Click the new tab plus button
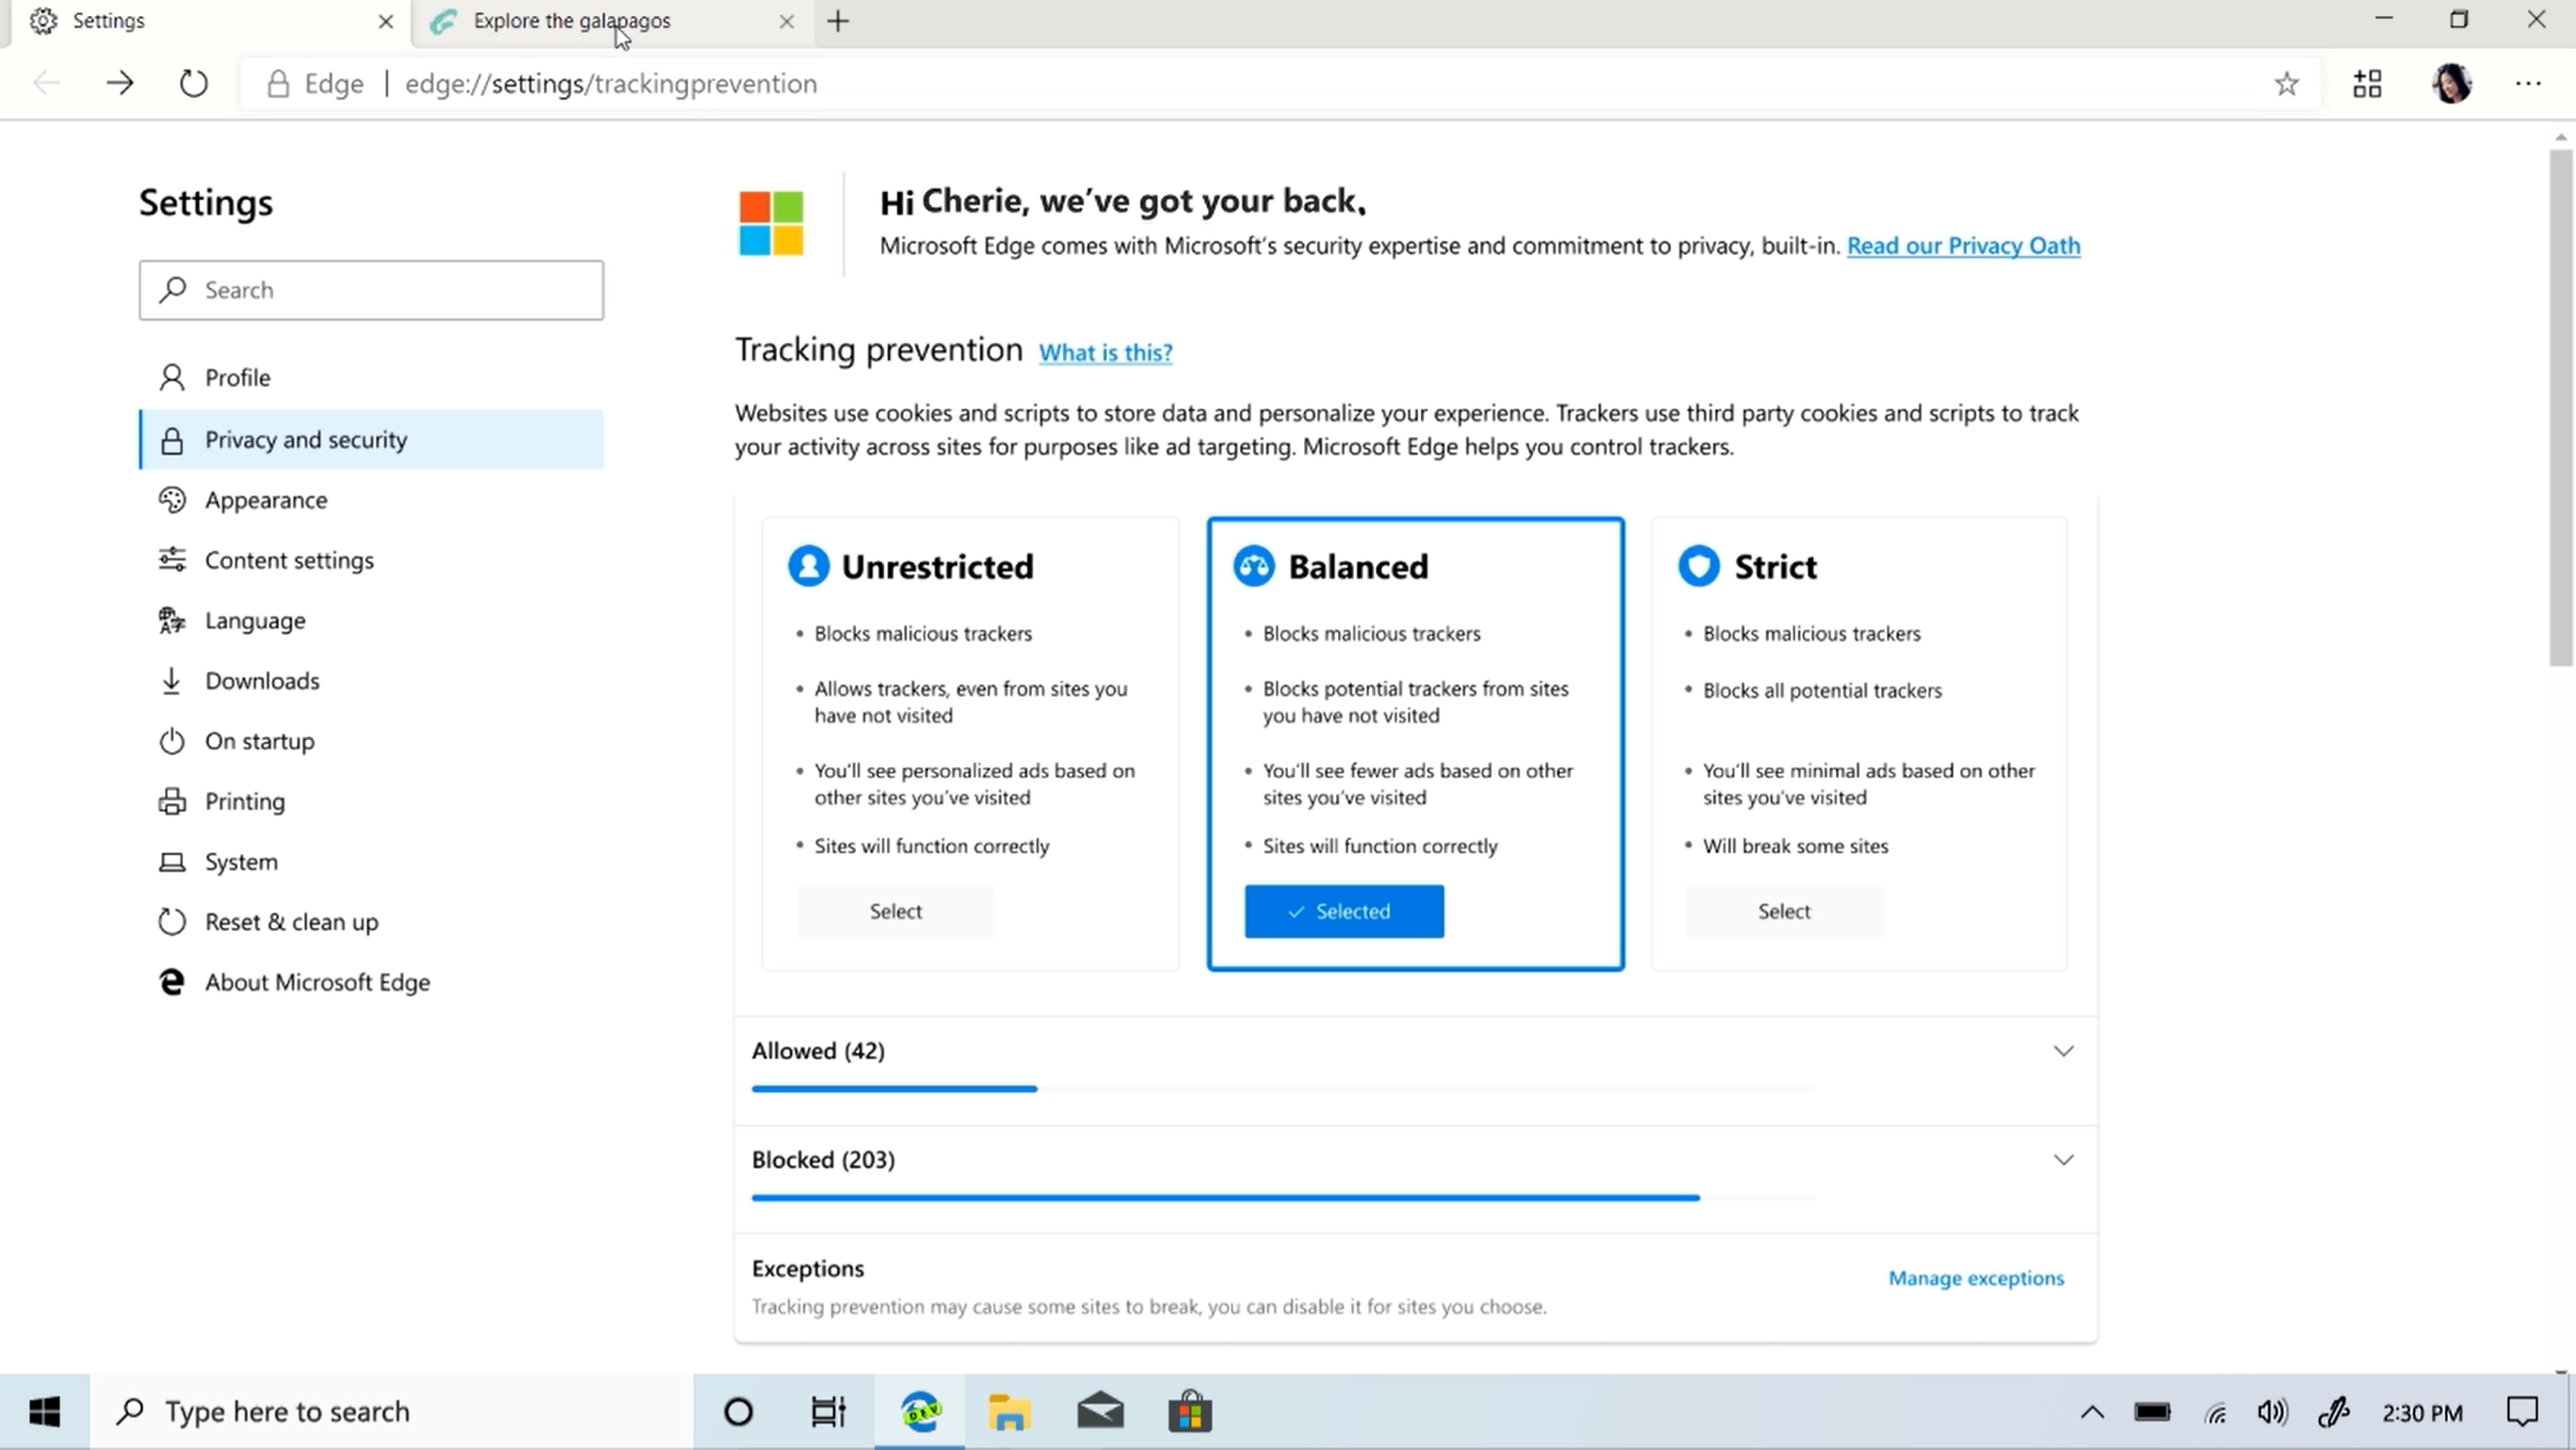The width and height of the screenshot is (2576, 1450). tap(838, 21)
